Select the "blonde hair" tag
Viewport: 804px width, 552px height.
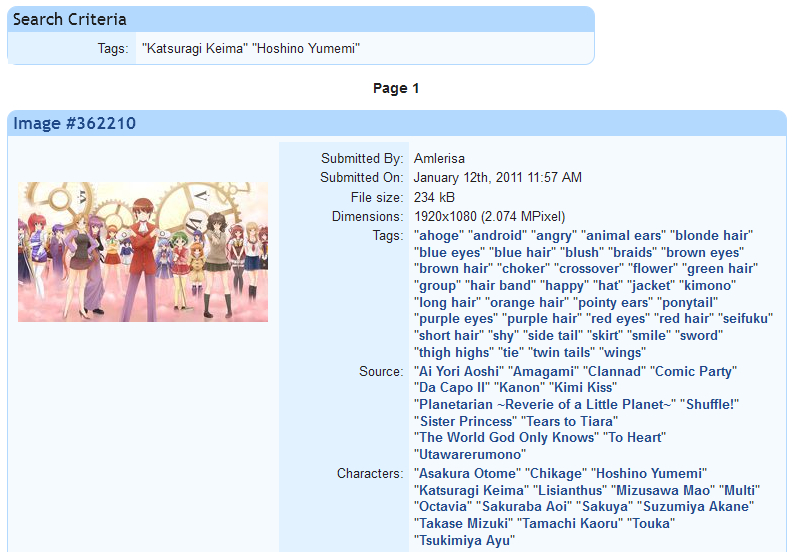712,236
